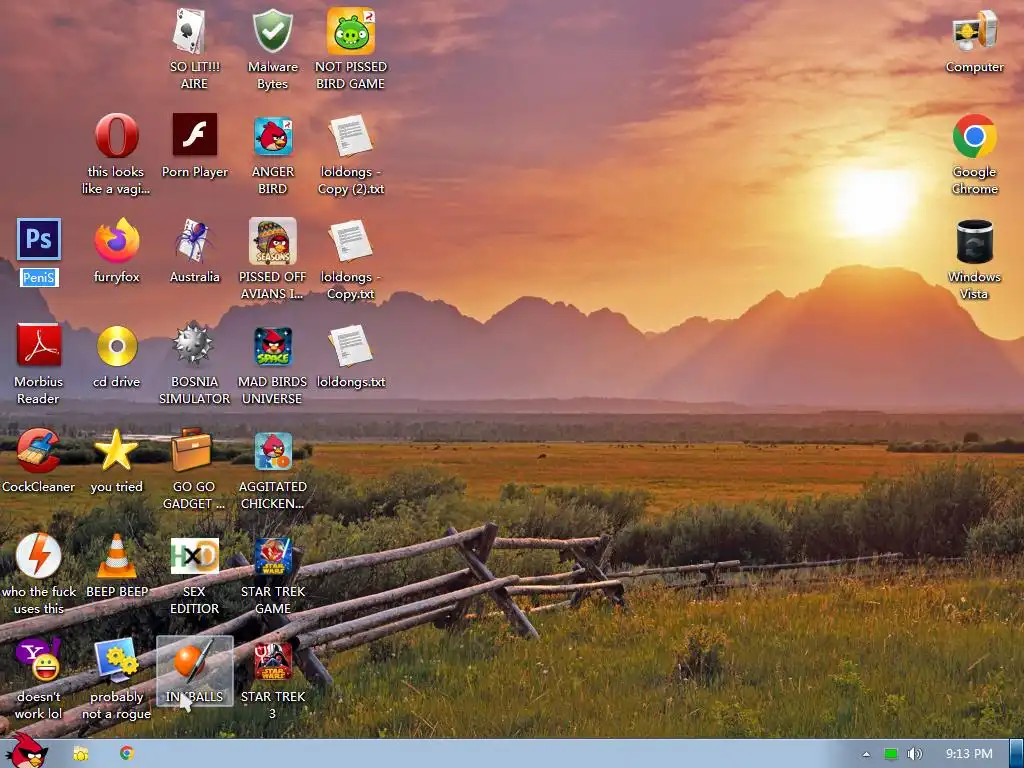The width and height of the screenshot is (1024, 768).
Task: Open MAD BIRDS UNIVERSE Space icon
Action: click(x=273, y=346)
